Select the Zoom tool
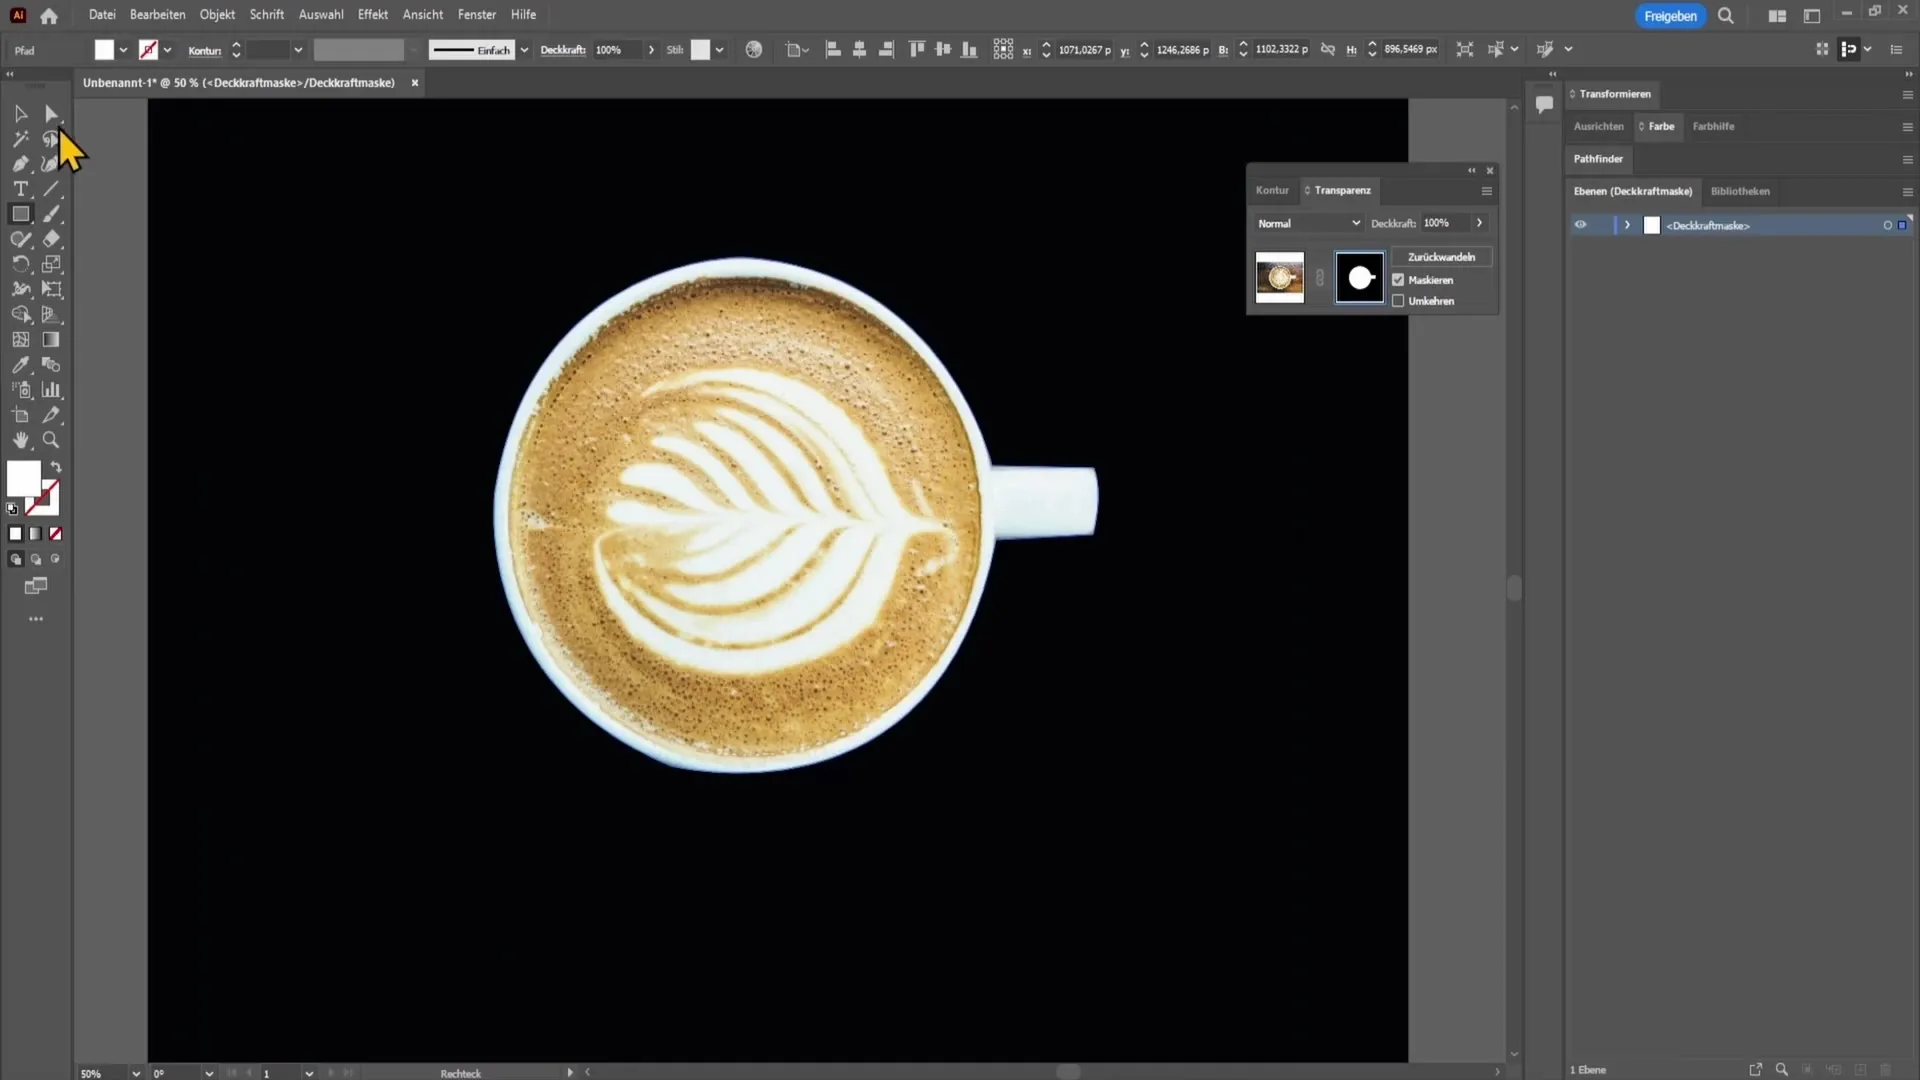 point(51,440)
